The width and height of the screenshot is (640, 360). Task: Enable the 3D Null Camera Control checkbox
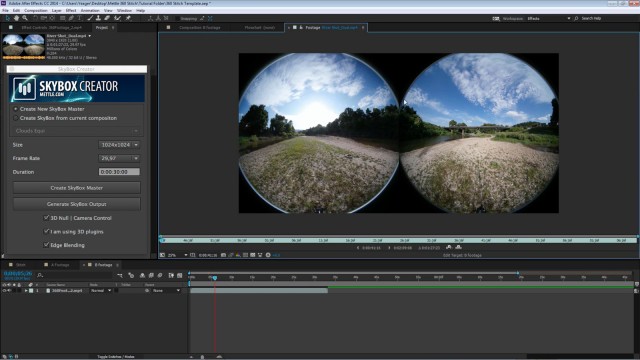pos(46,218)
